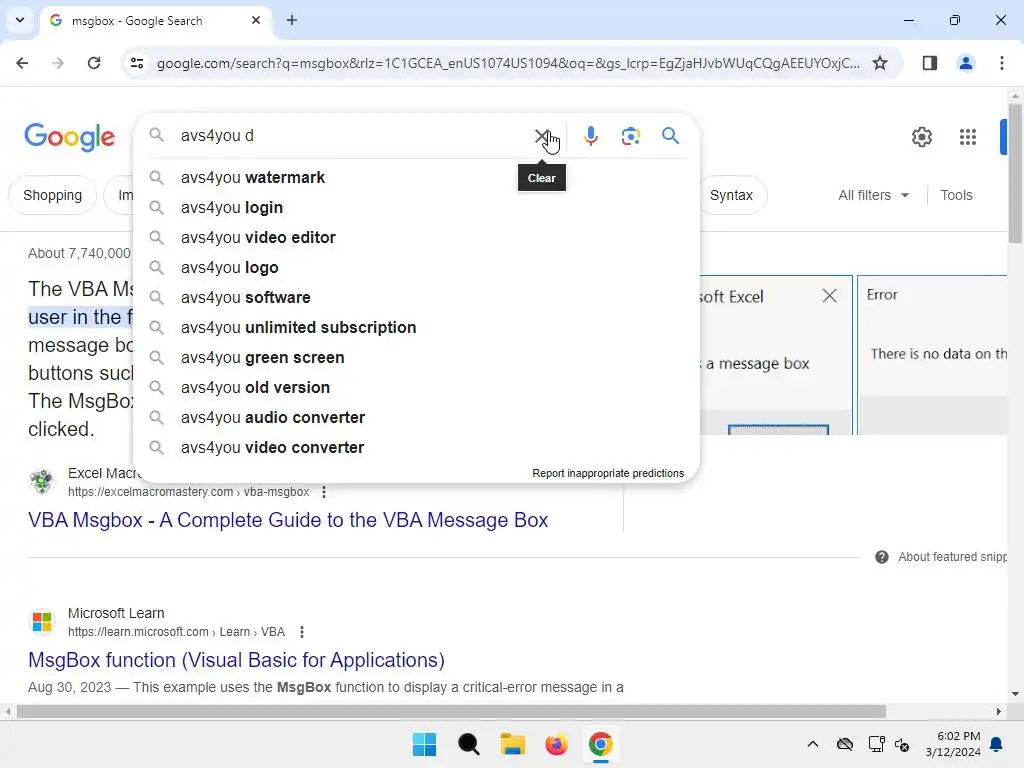Screen dimensions: 1024x768
Task: Click Report inappropriate predictions link
Action: click(608, 473)
